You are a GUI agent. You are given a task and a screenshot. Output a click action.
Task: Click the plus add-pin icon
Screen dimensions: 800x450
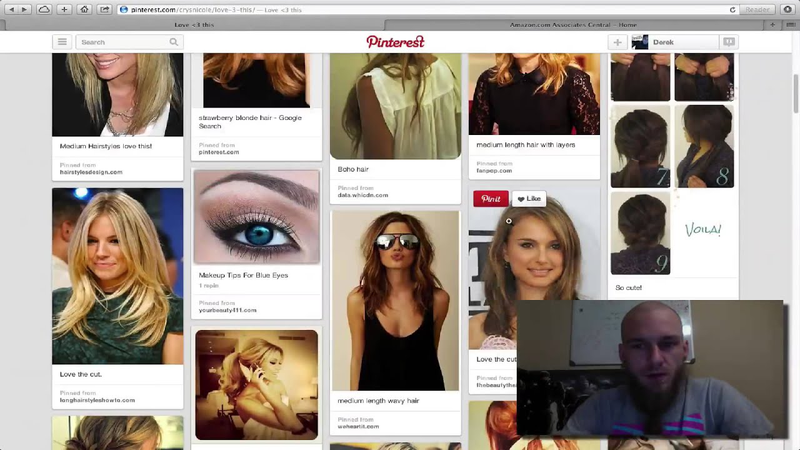coord(618,42)
